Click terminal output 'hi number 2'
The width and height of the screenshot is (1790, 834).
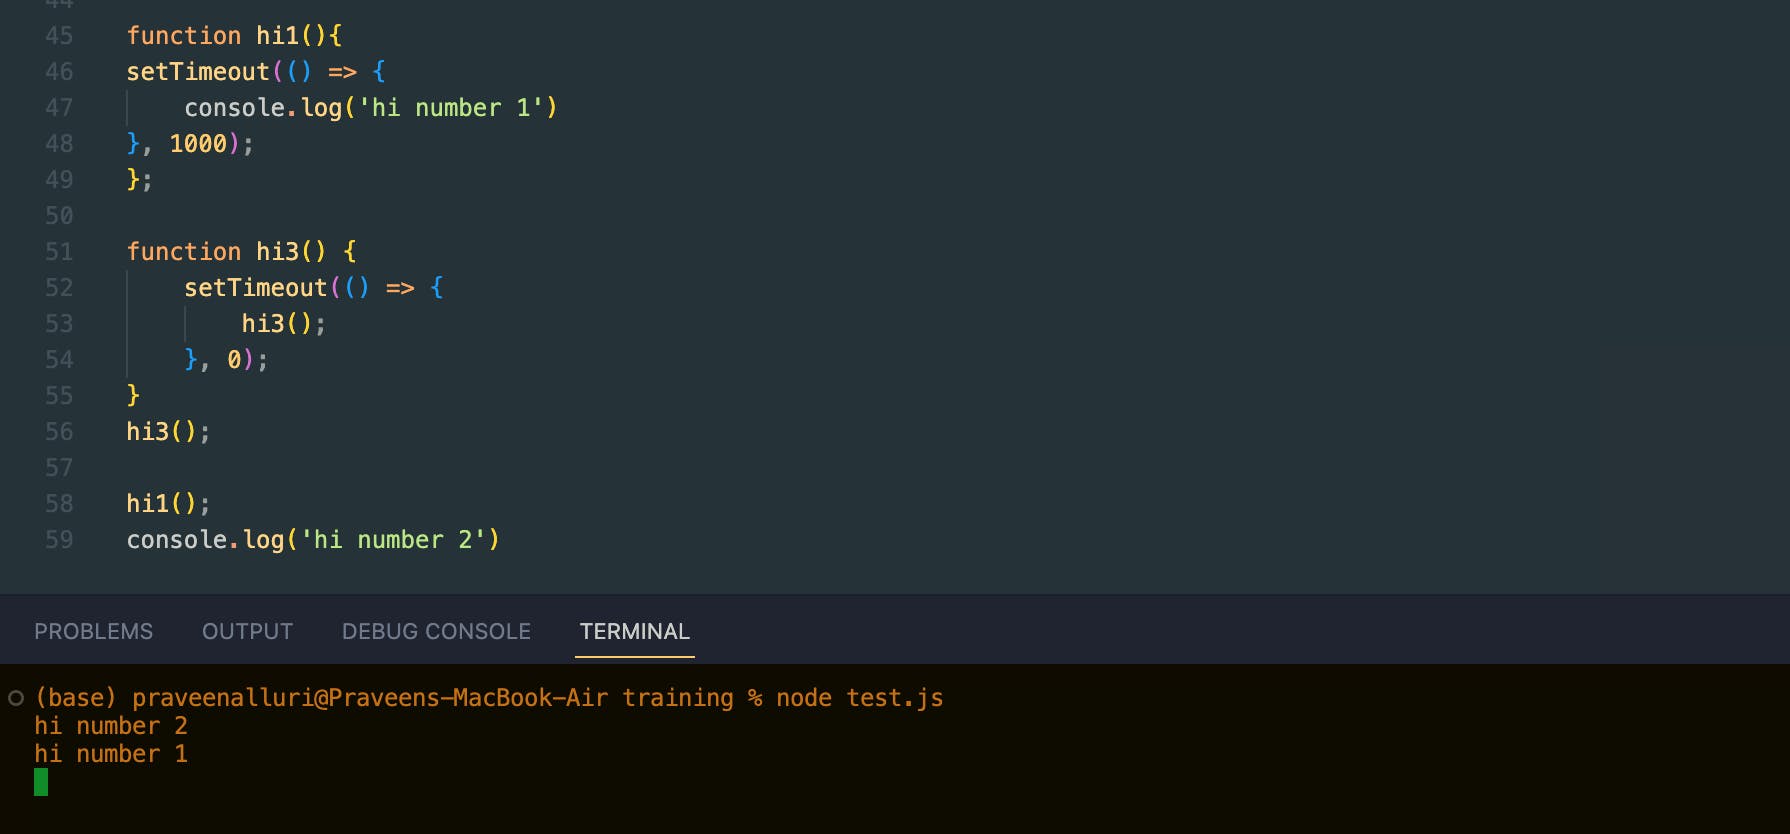[111, 726]
